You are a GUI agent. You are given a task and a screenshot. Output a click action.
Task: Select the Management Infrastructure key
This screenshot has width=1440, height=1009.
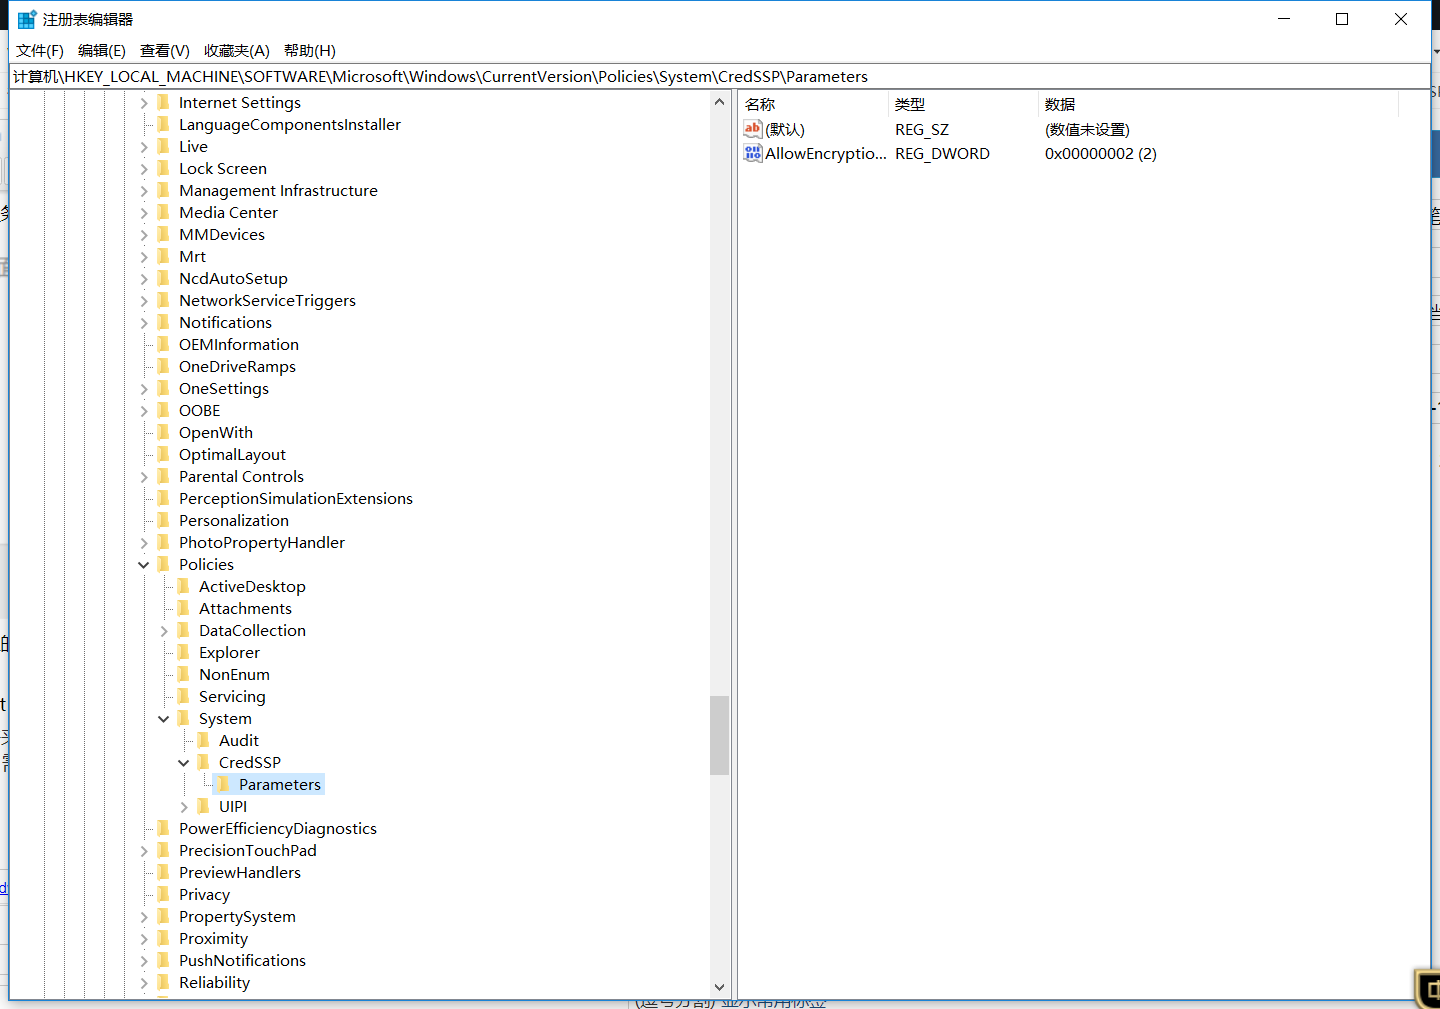[x=278, y=191]
